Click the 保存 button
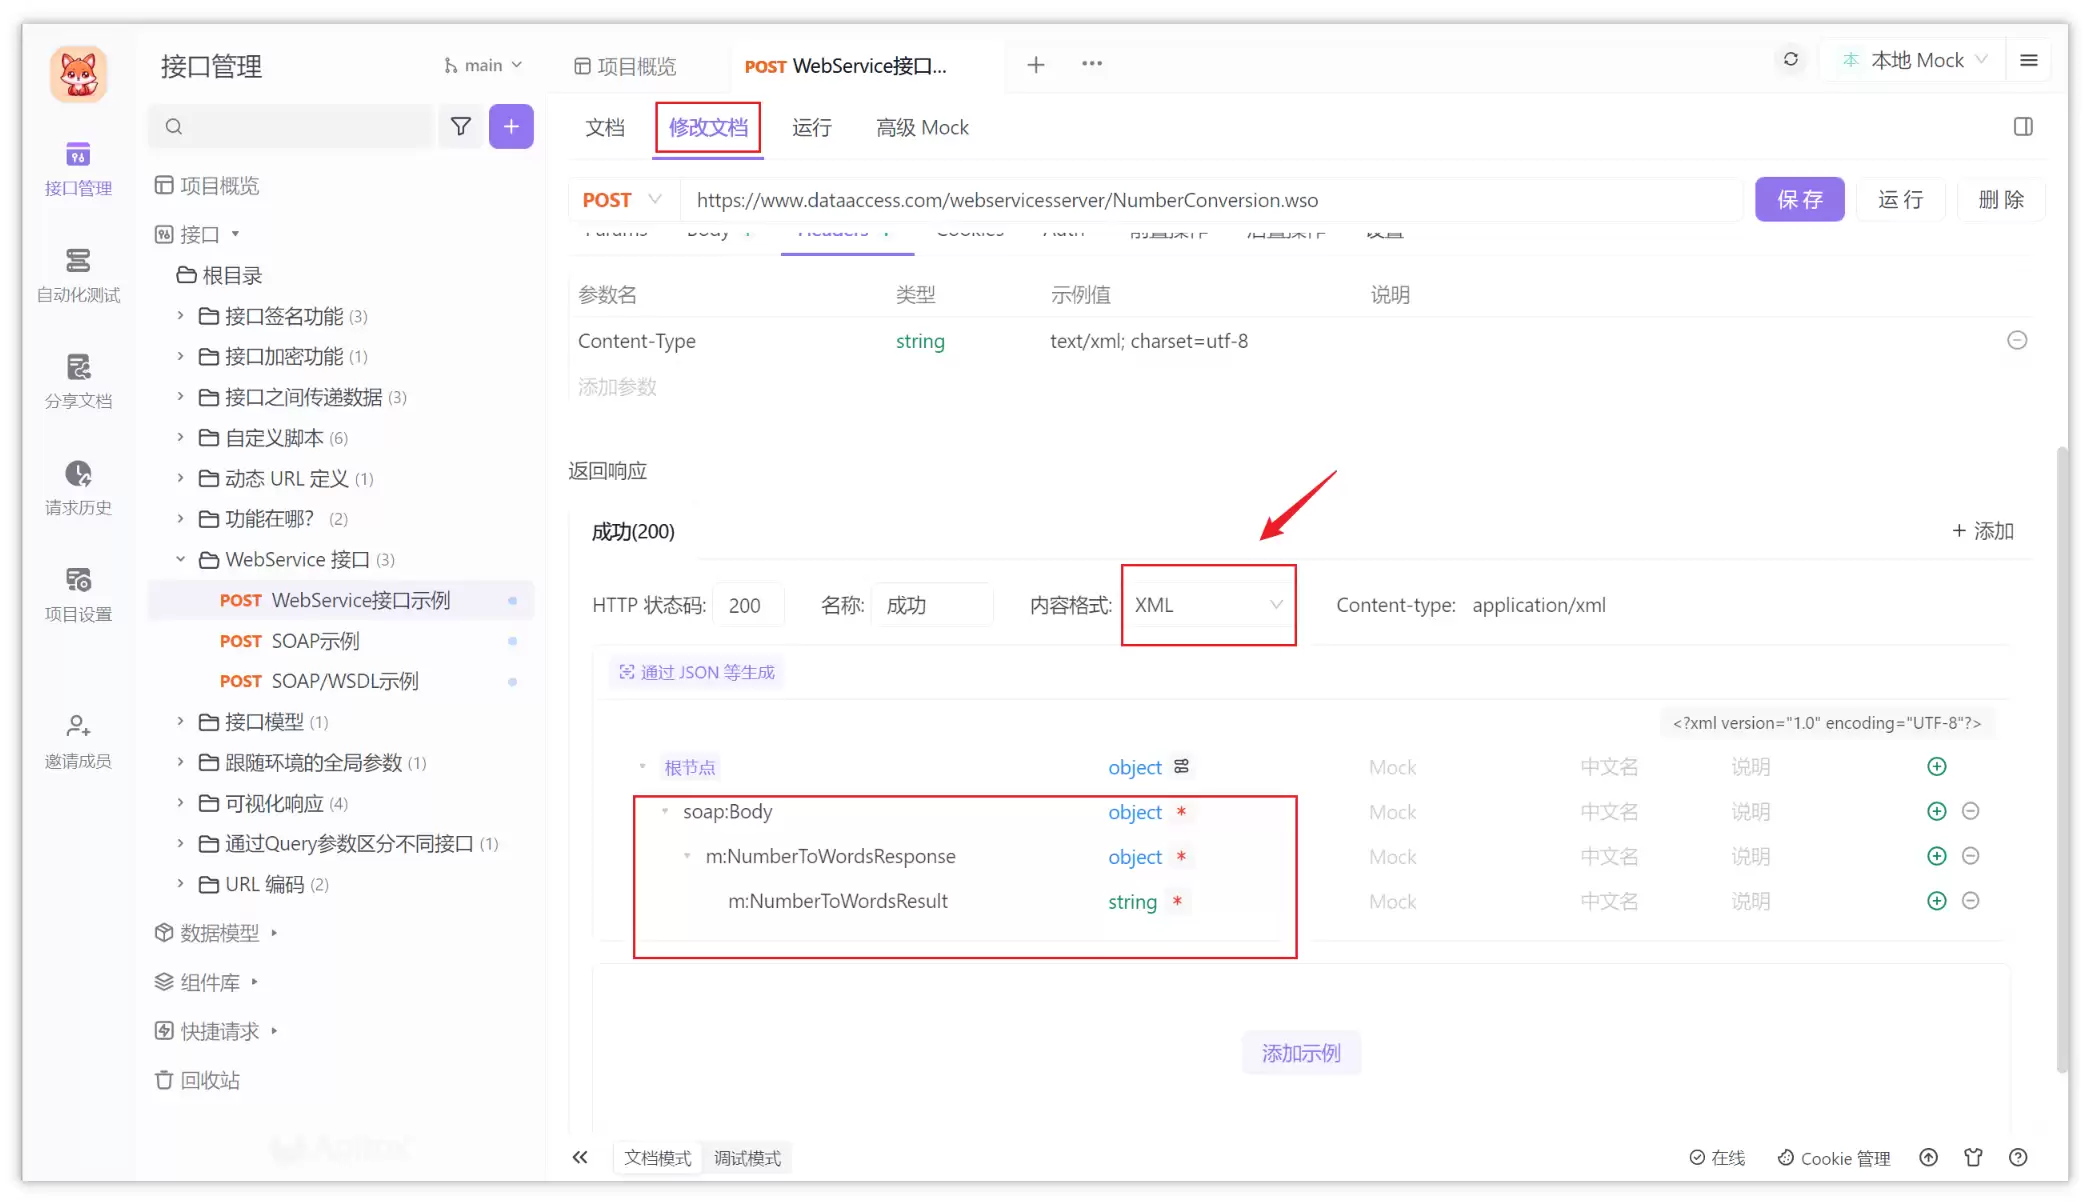Viewport: 2096px width, 1202px height. coord(1800,200)
